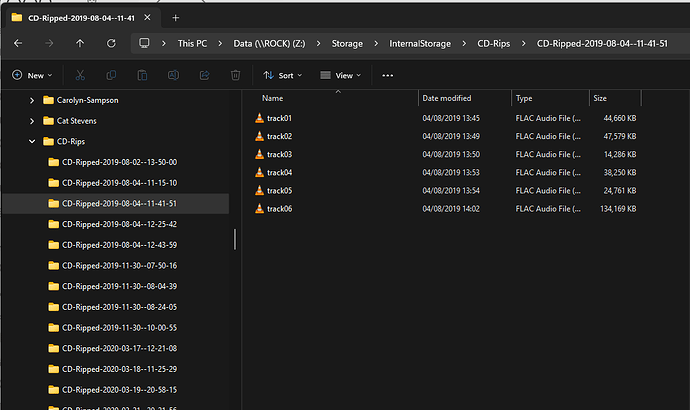Screen dimensions: 690x410
Task: Sort by Name column header
Action: tap(272, 98)
